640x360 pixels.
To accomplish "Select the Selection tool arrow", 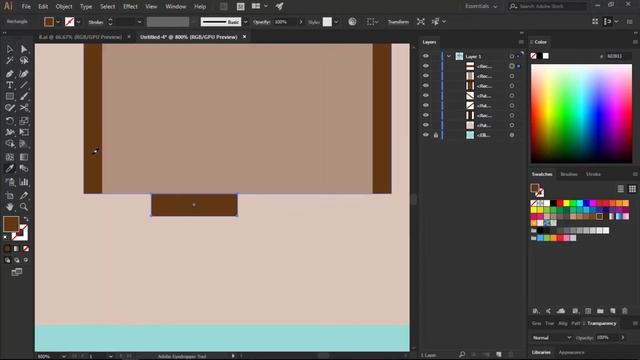I will (10, 49).
